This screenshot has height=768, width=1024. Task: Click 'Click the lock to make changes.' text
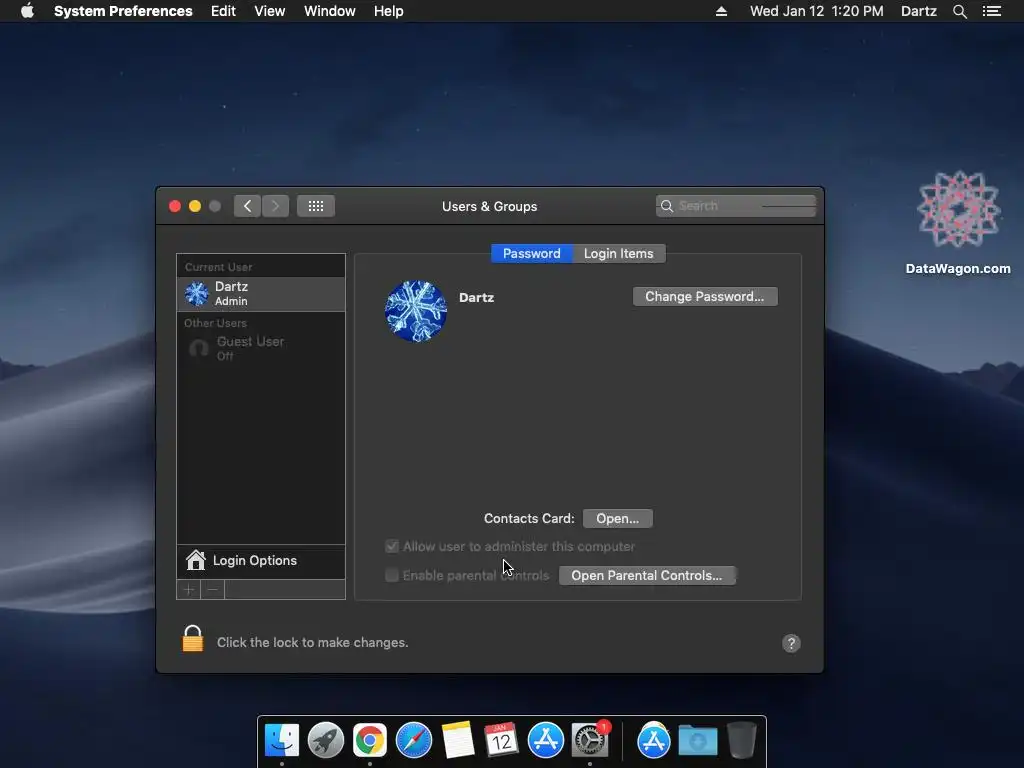point(312,643)
